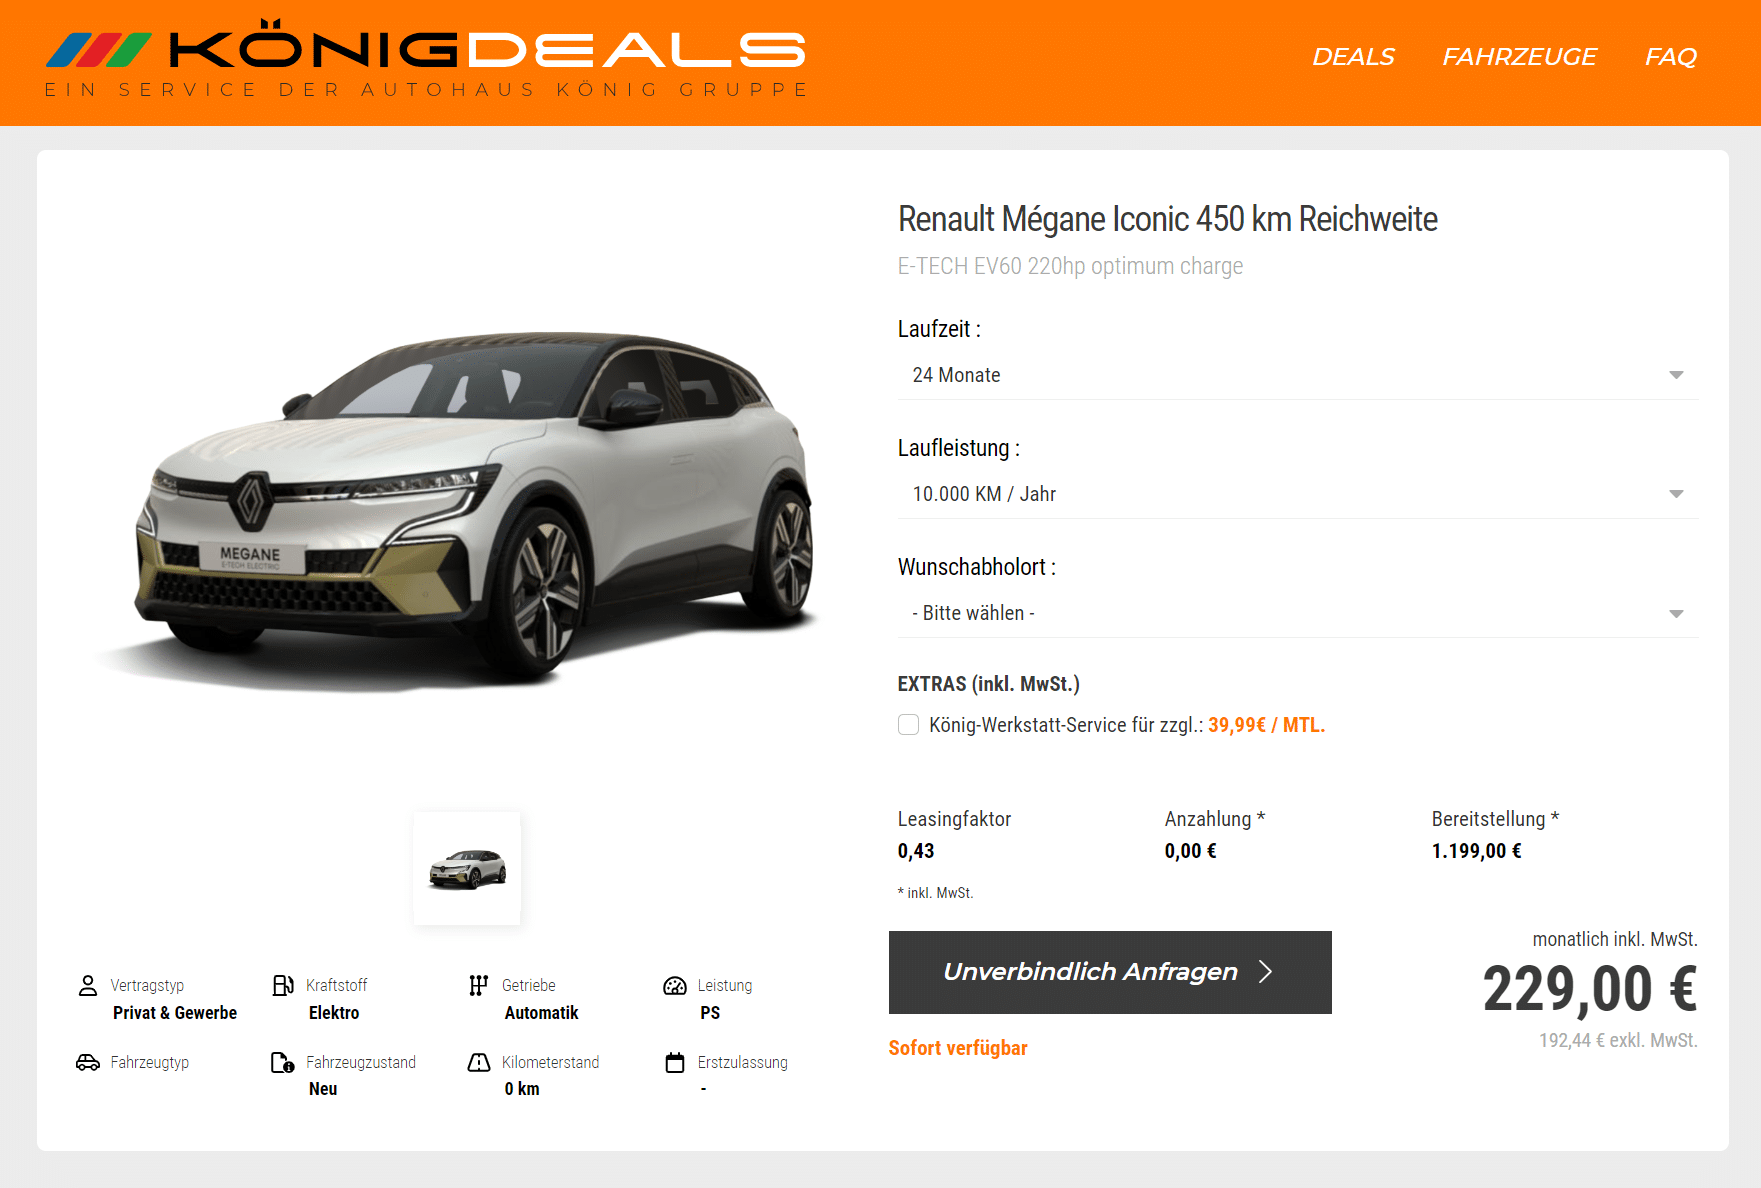Screen dimensions: 1761x1188
Task: Click the Leistung speedometer icon
Action: 675,986
